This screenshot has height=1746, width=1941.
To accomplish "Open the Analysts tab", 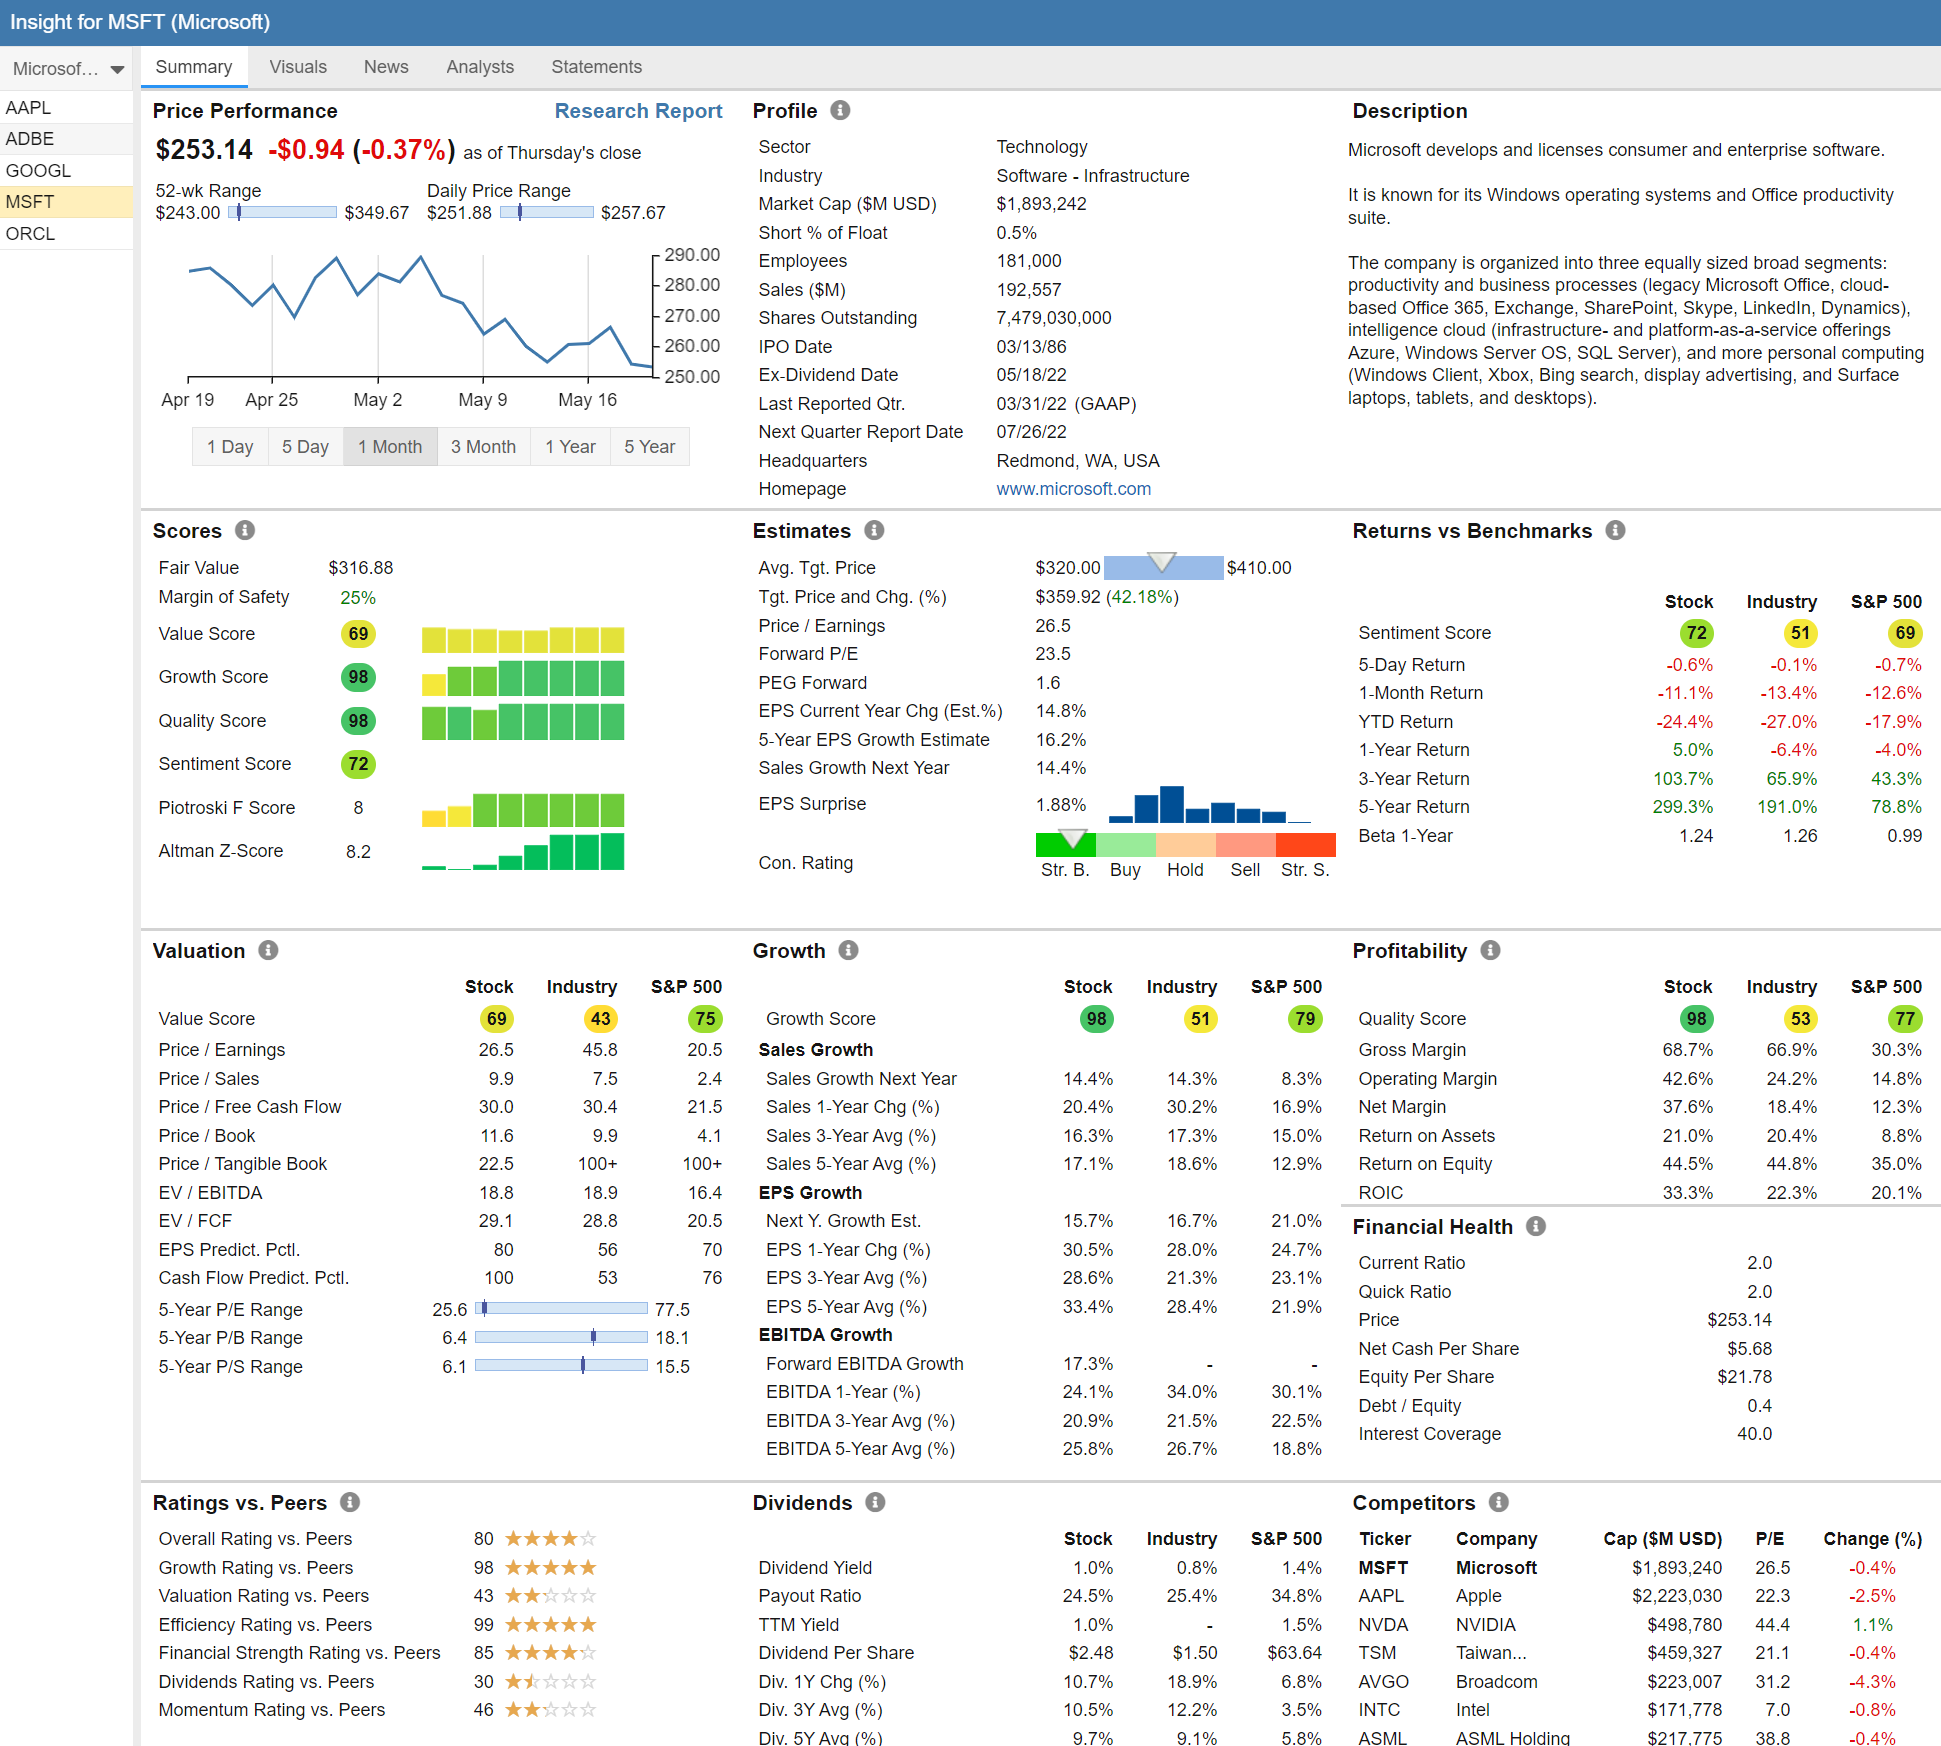I will point(480,67).
